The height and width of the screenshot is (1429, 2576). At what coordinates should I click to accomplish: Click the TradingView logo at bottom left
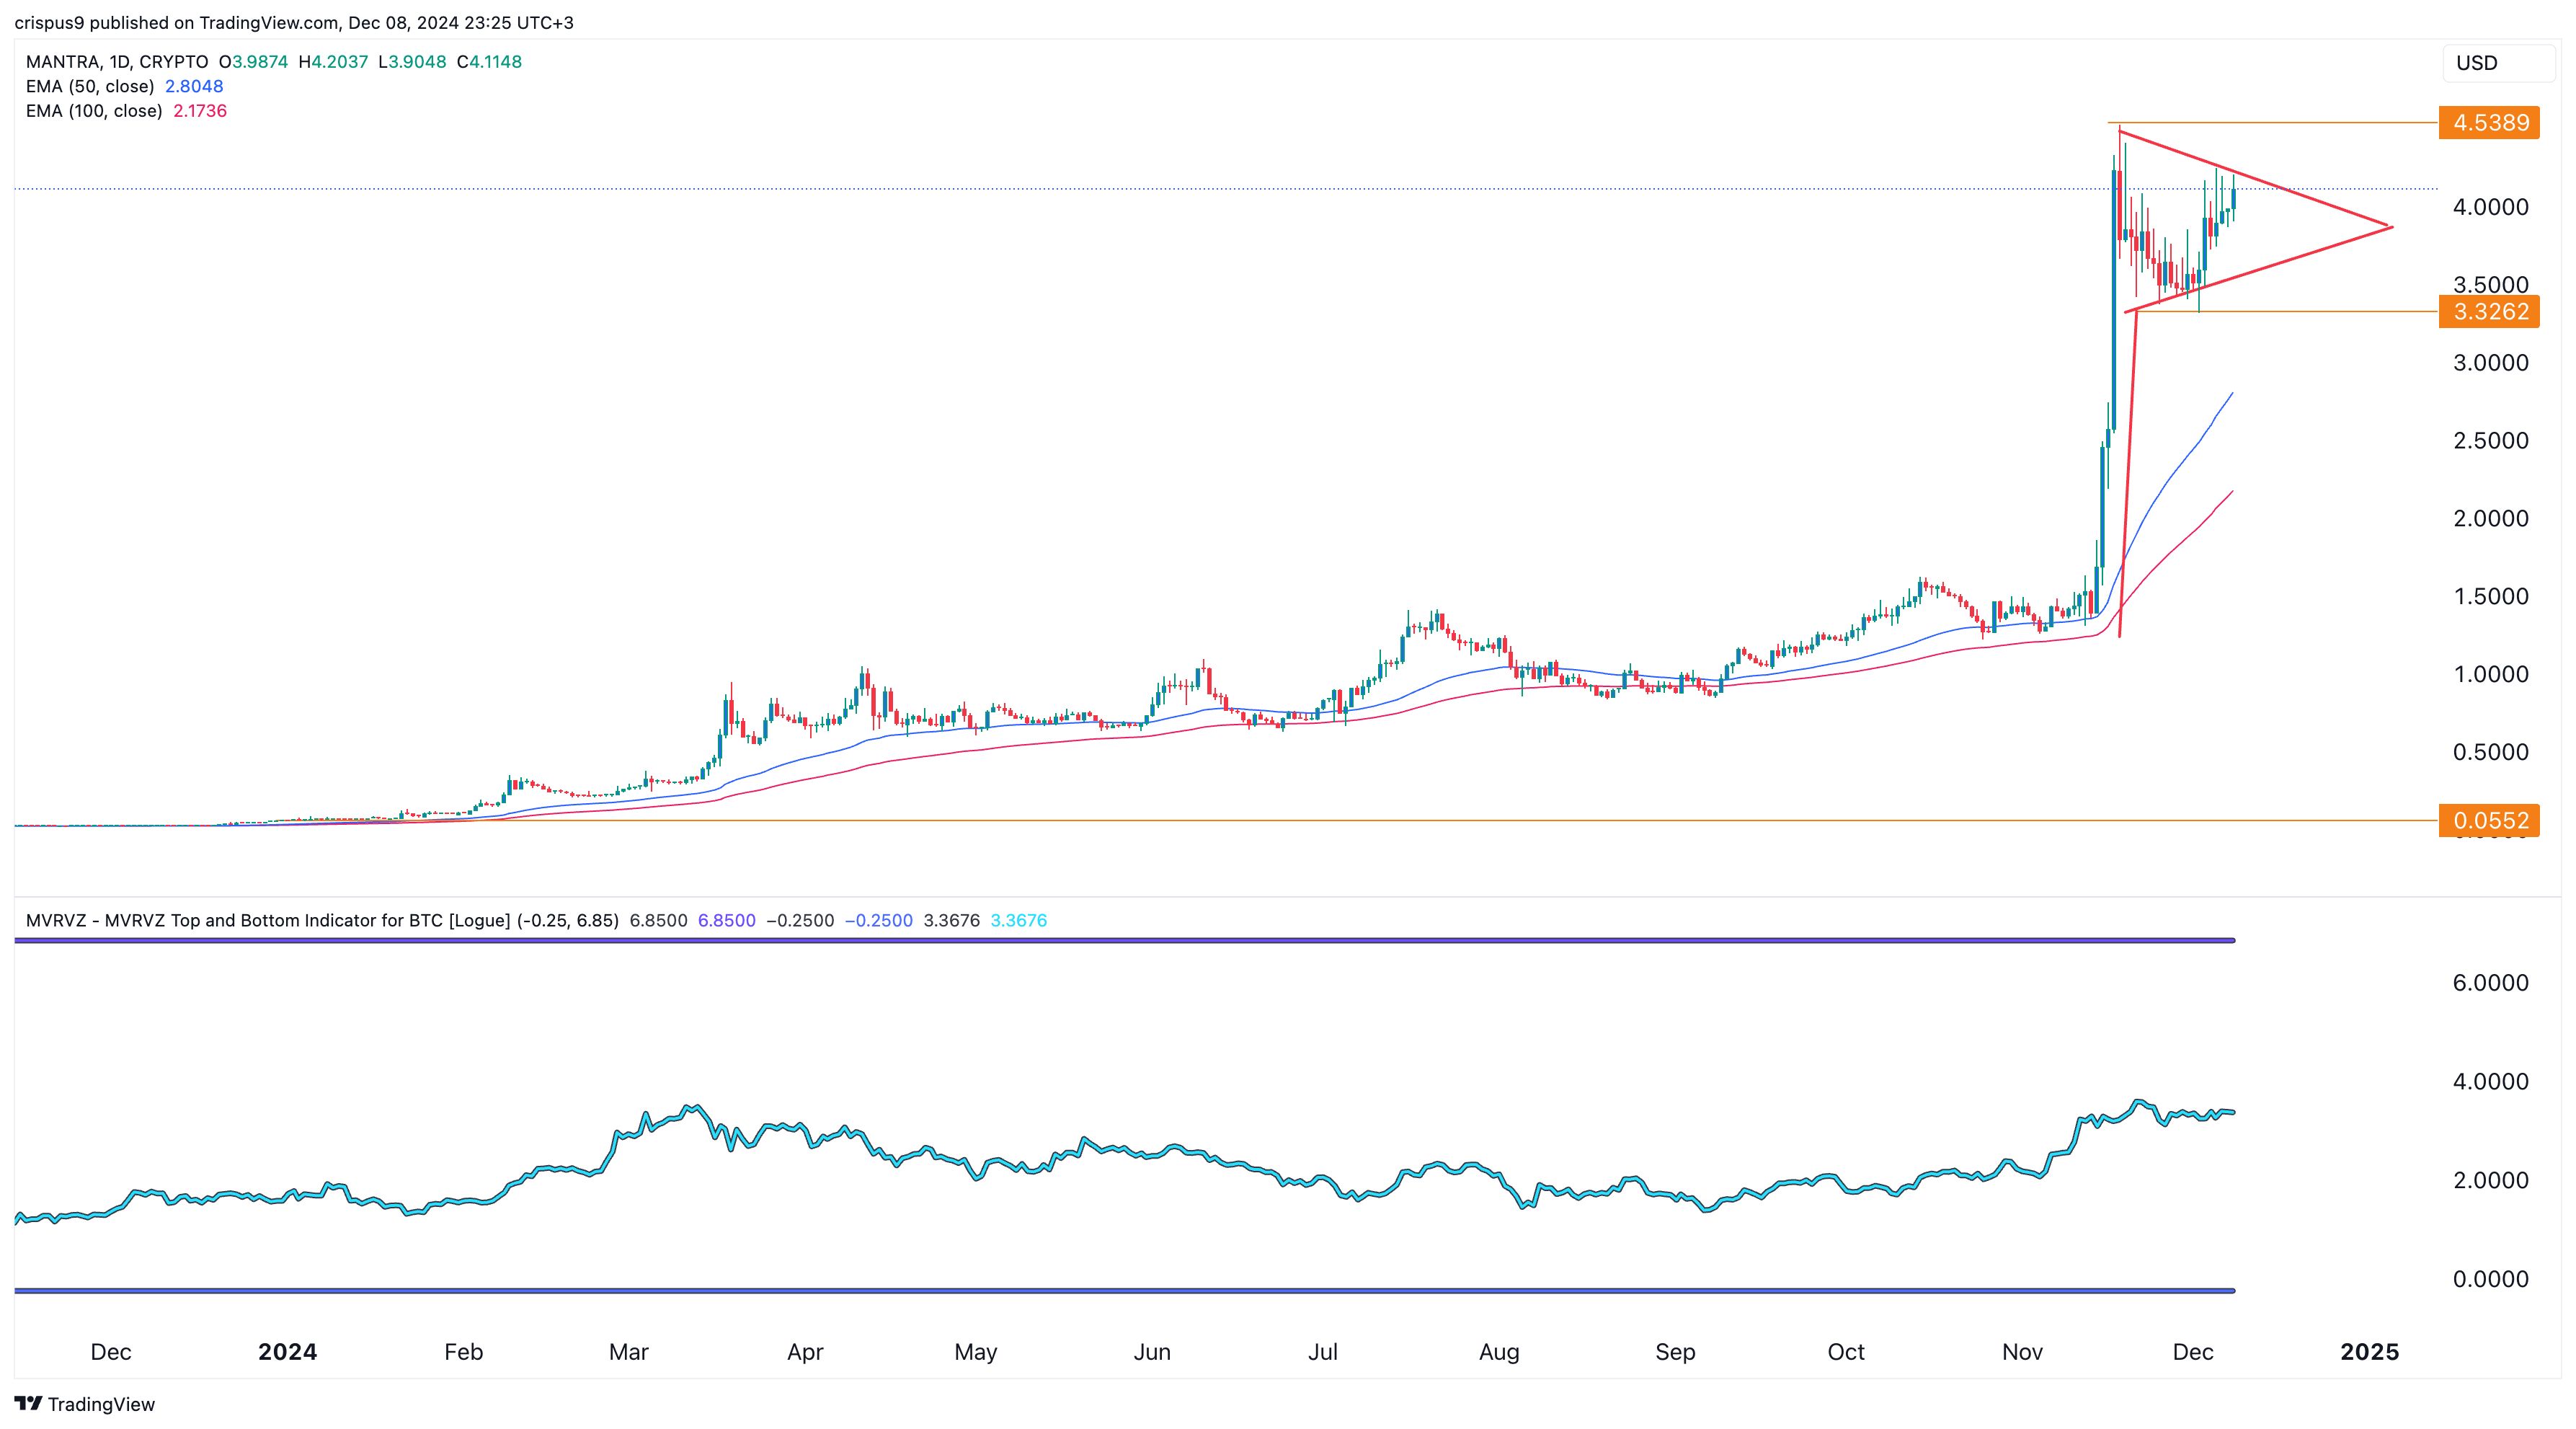click(x=85, y=1404)
